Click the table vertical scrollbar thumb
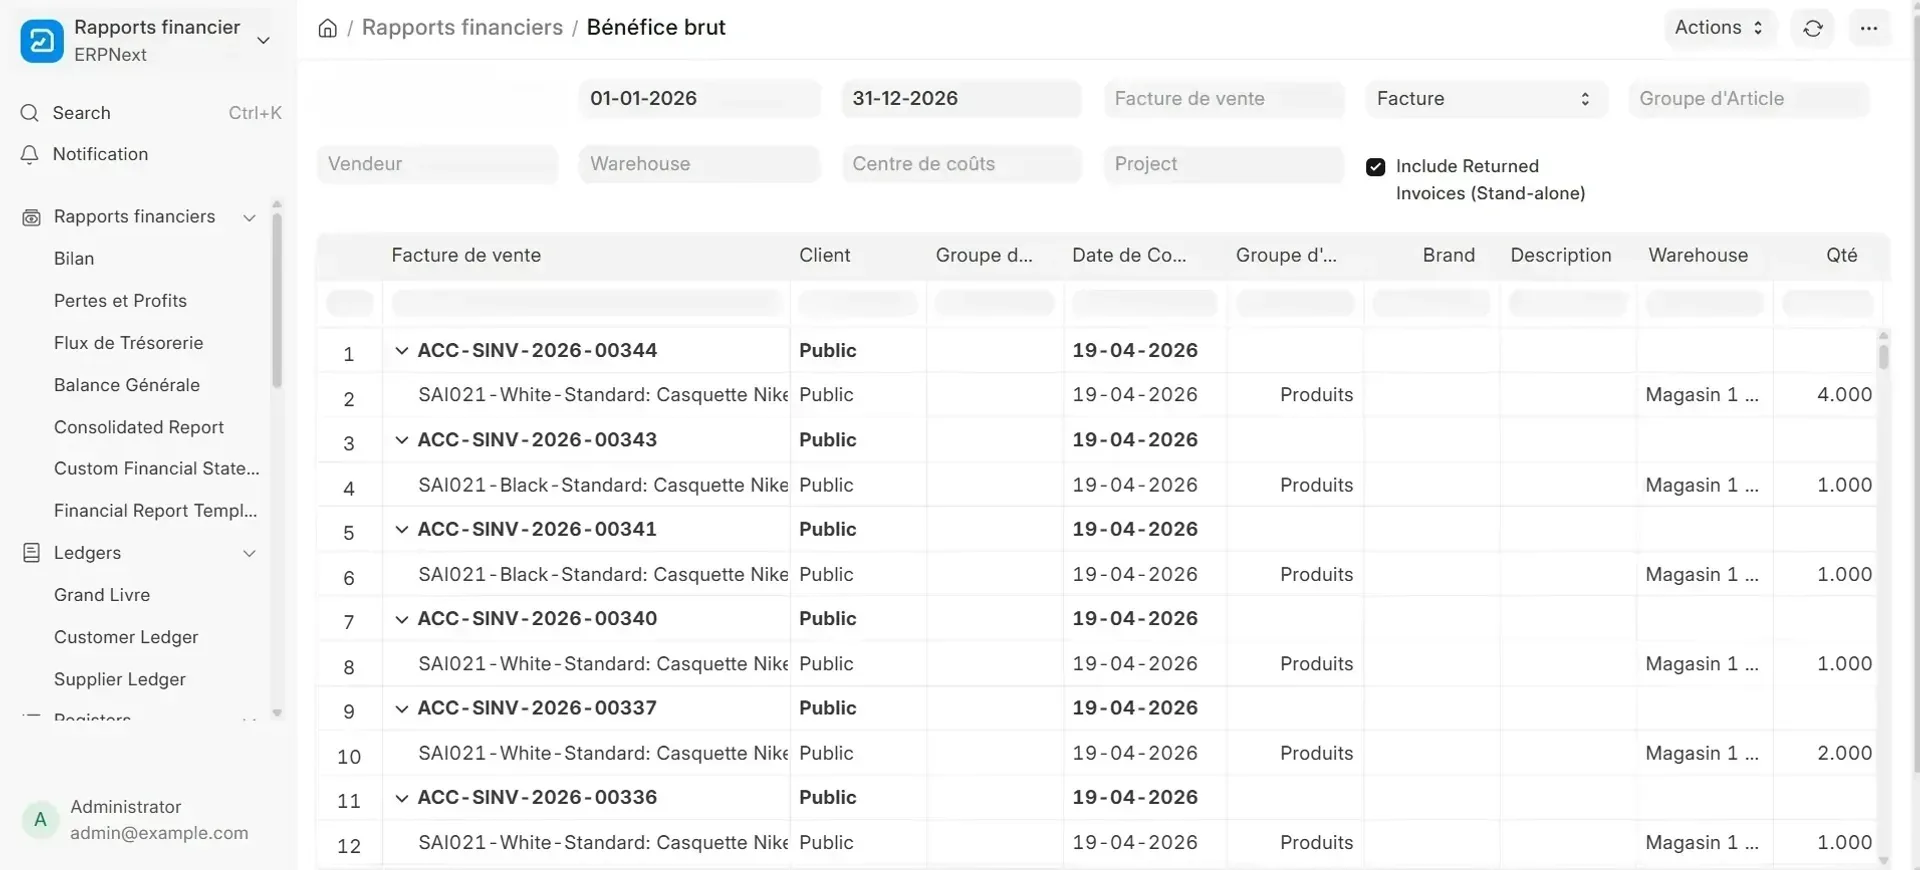This screenshot has width=1920, height=870. pyautogui.click(x=1883, y=357)
